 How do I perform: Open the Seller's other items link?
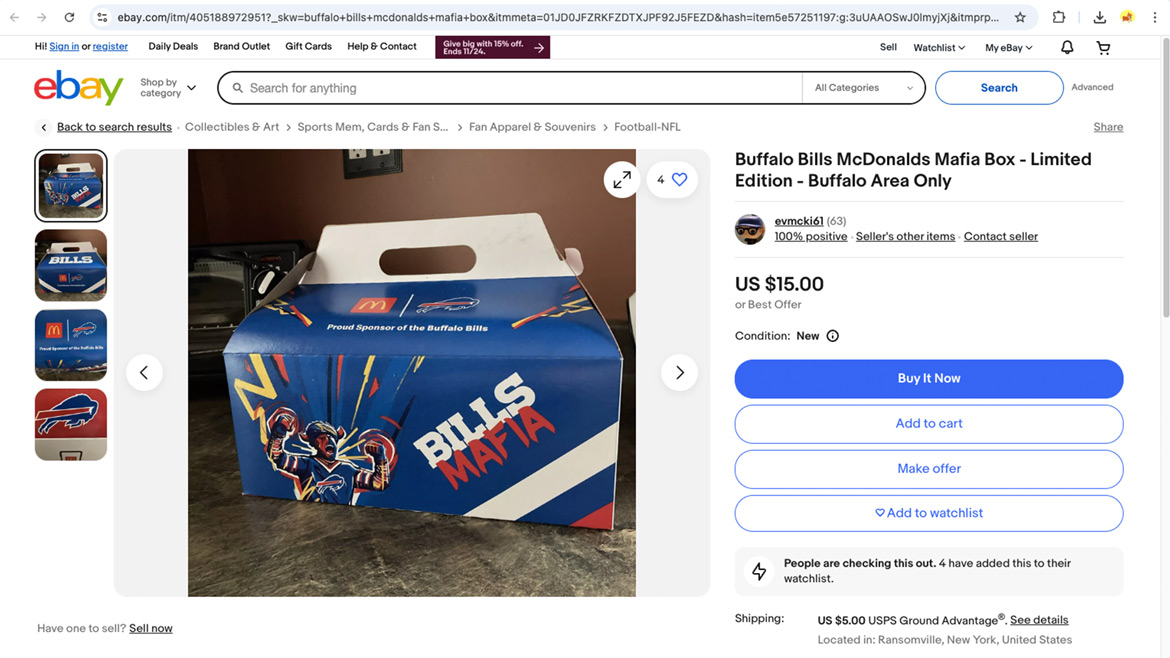click(x=905, y=237)
